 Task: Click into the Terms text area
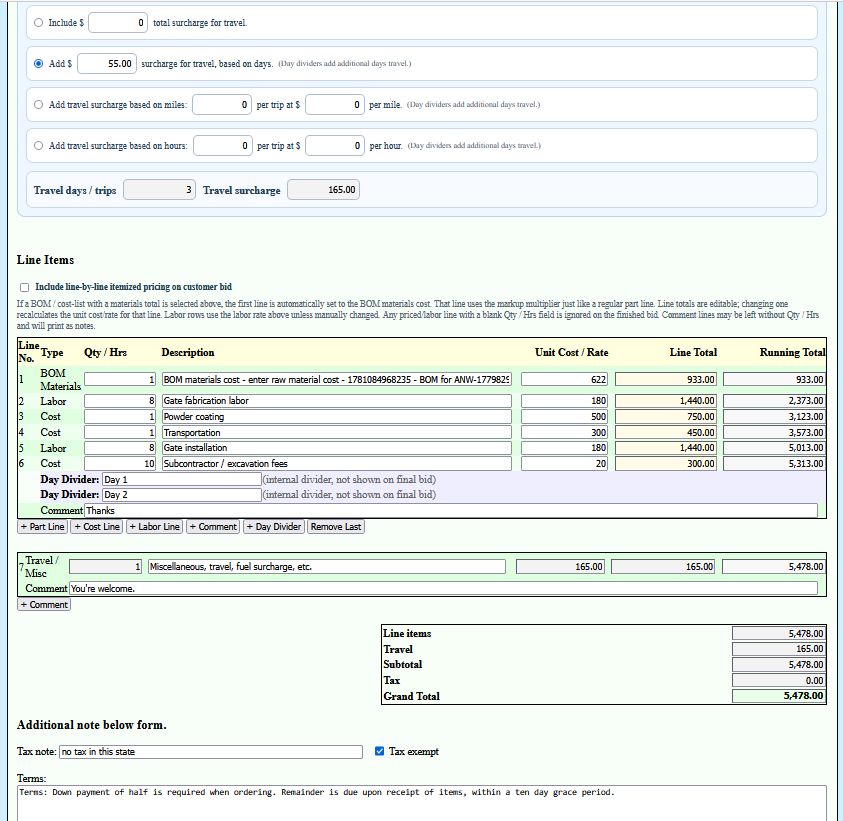tap(422, 803)
